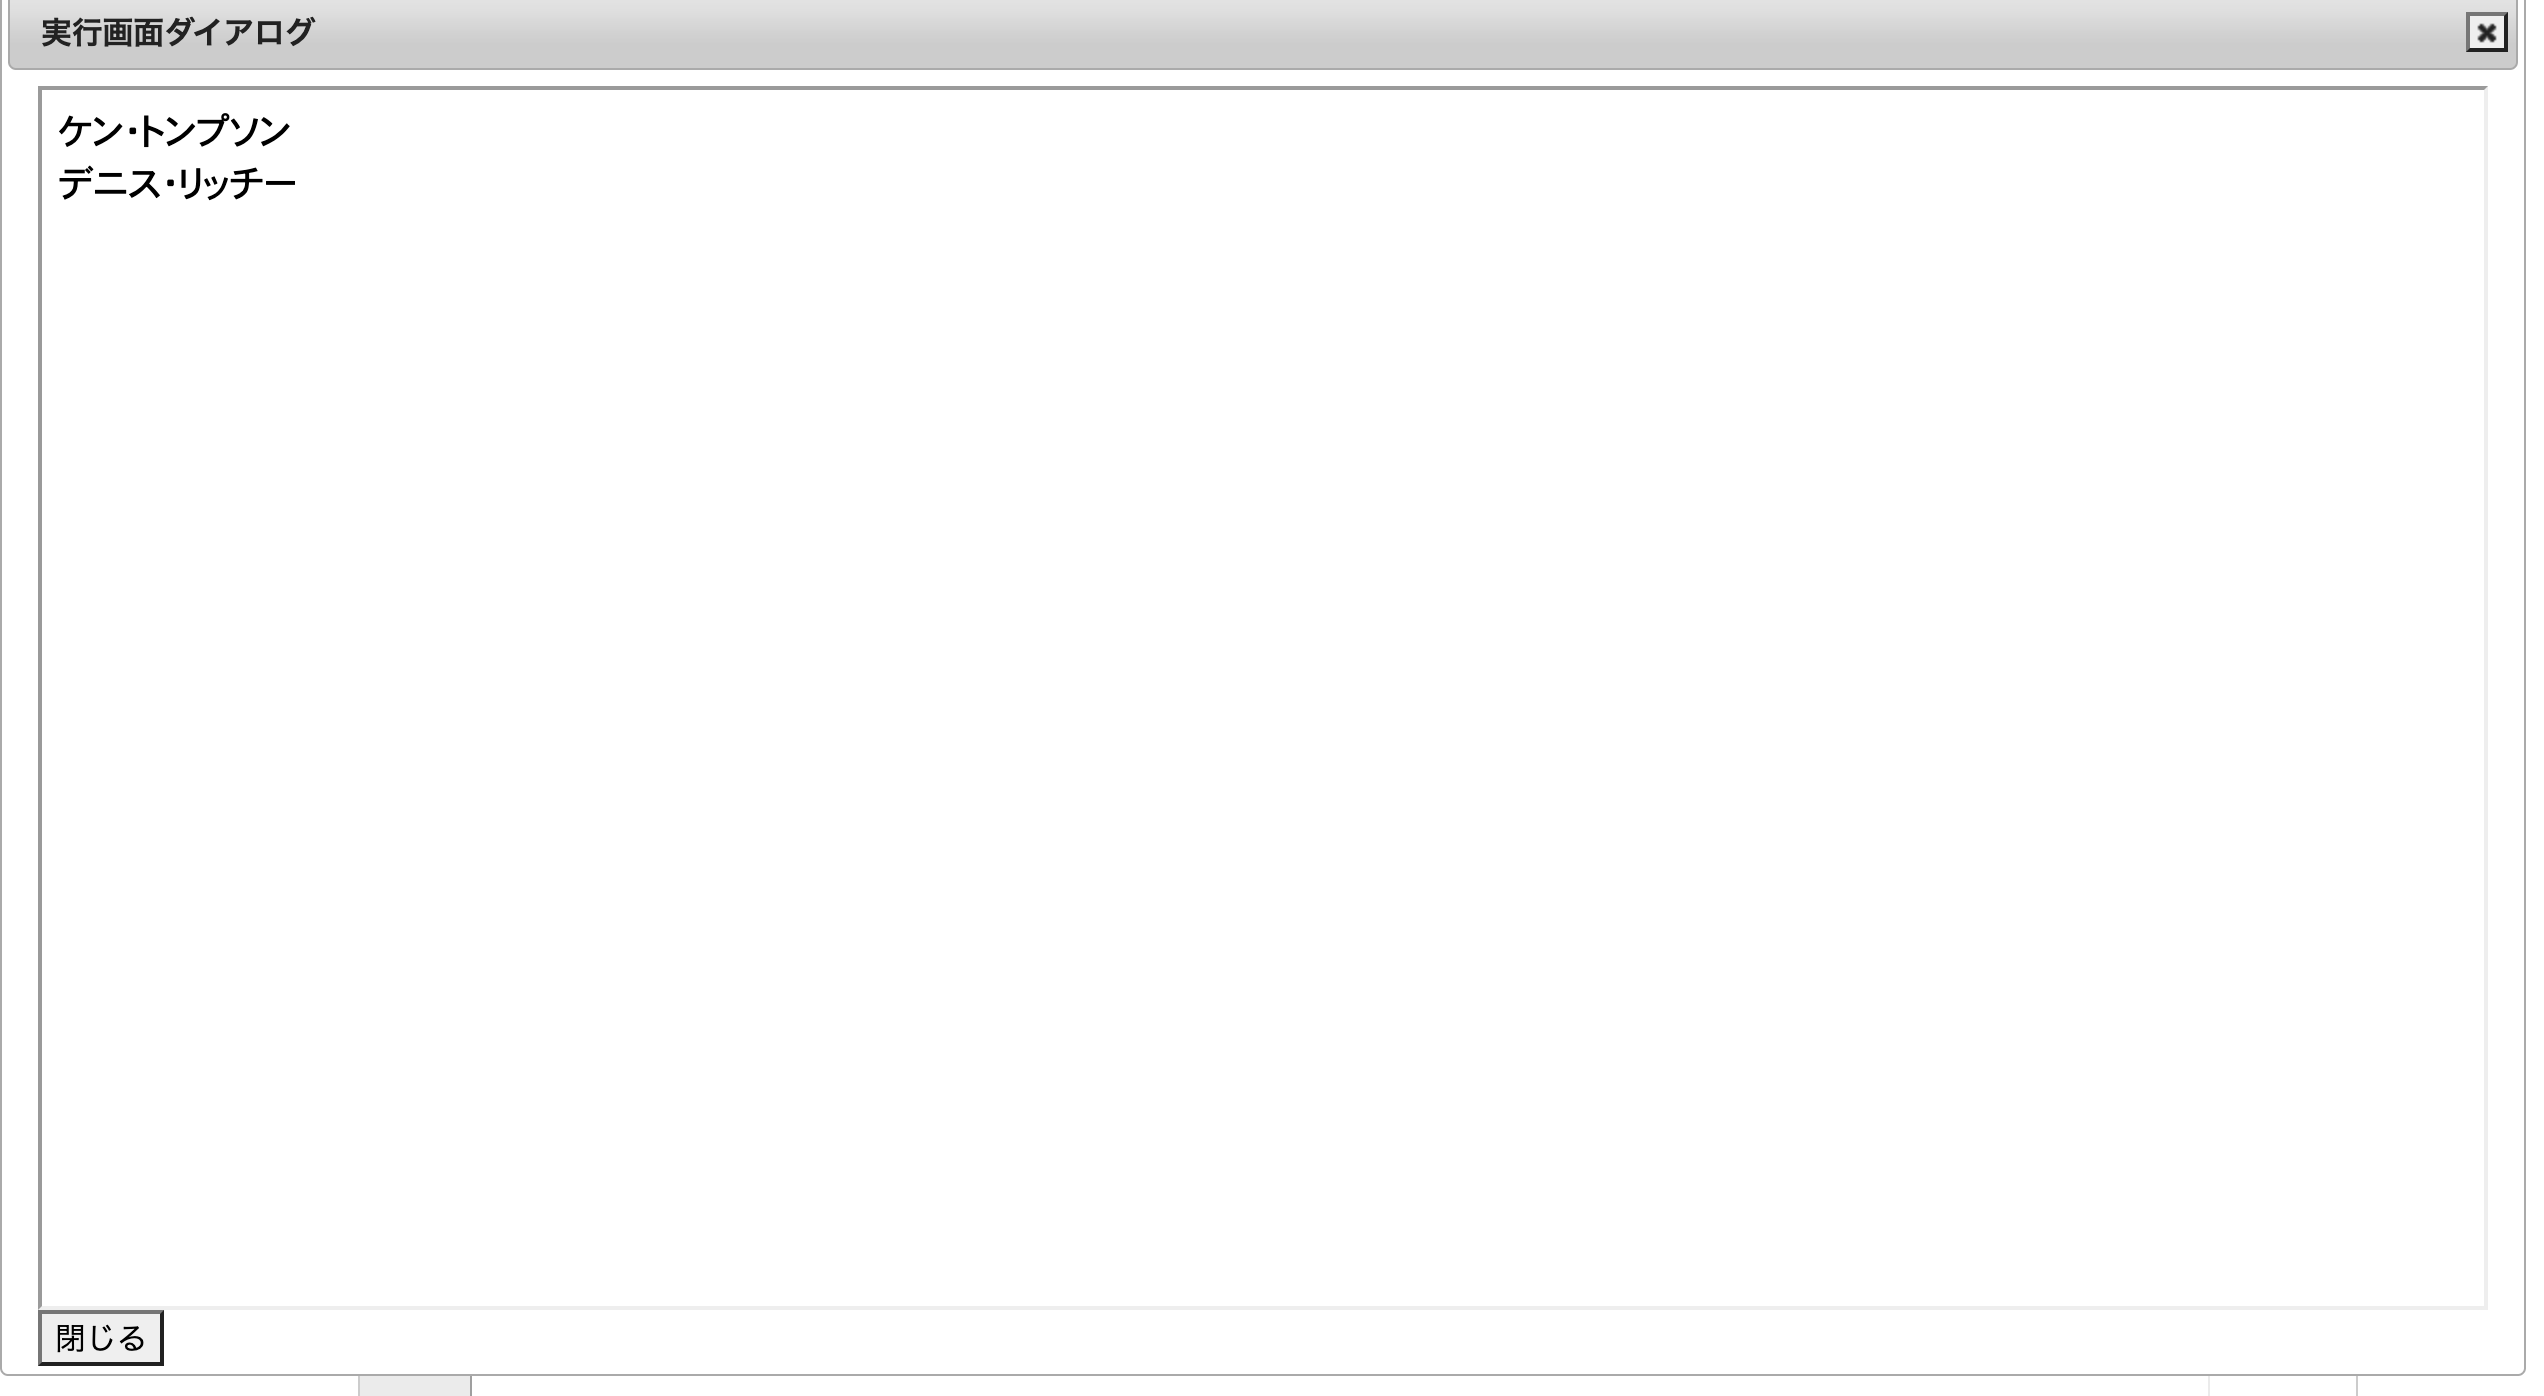Place cursor on the word リッチー

tap(237, 184)
